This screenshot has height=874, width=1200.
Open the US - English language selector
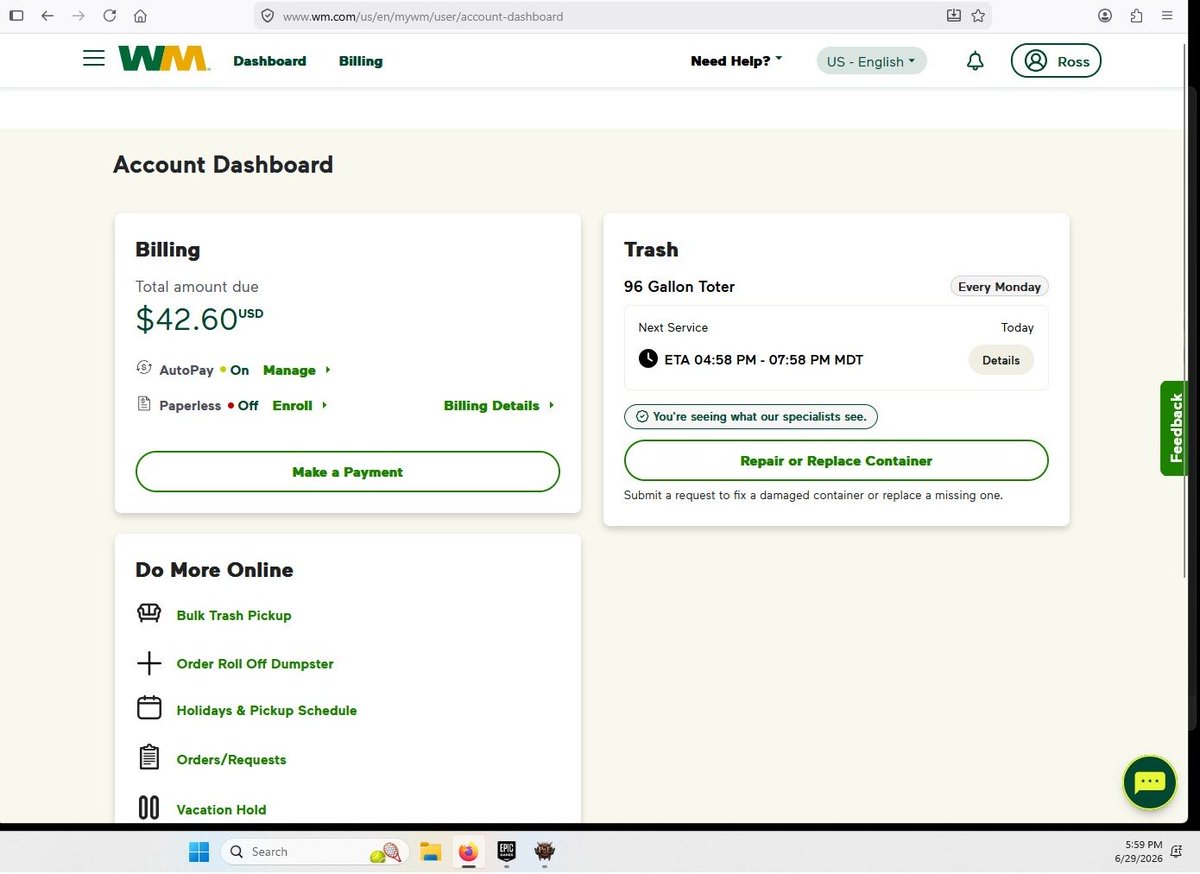872,61
